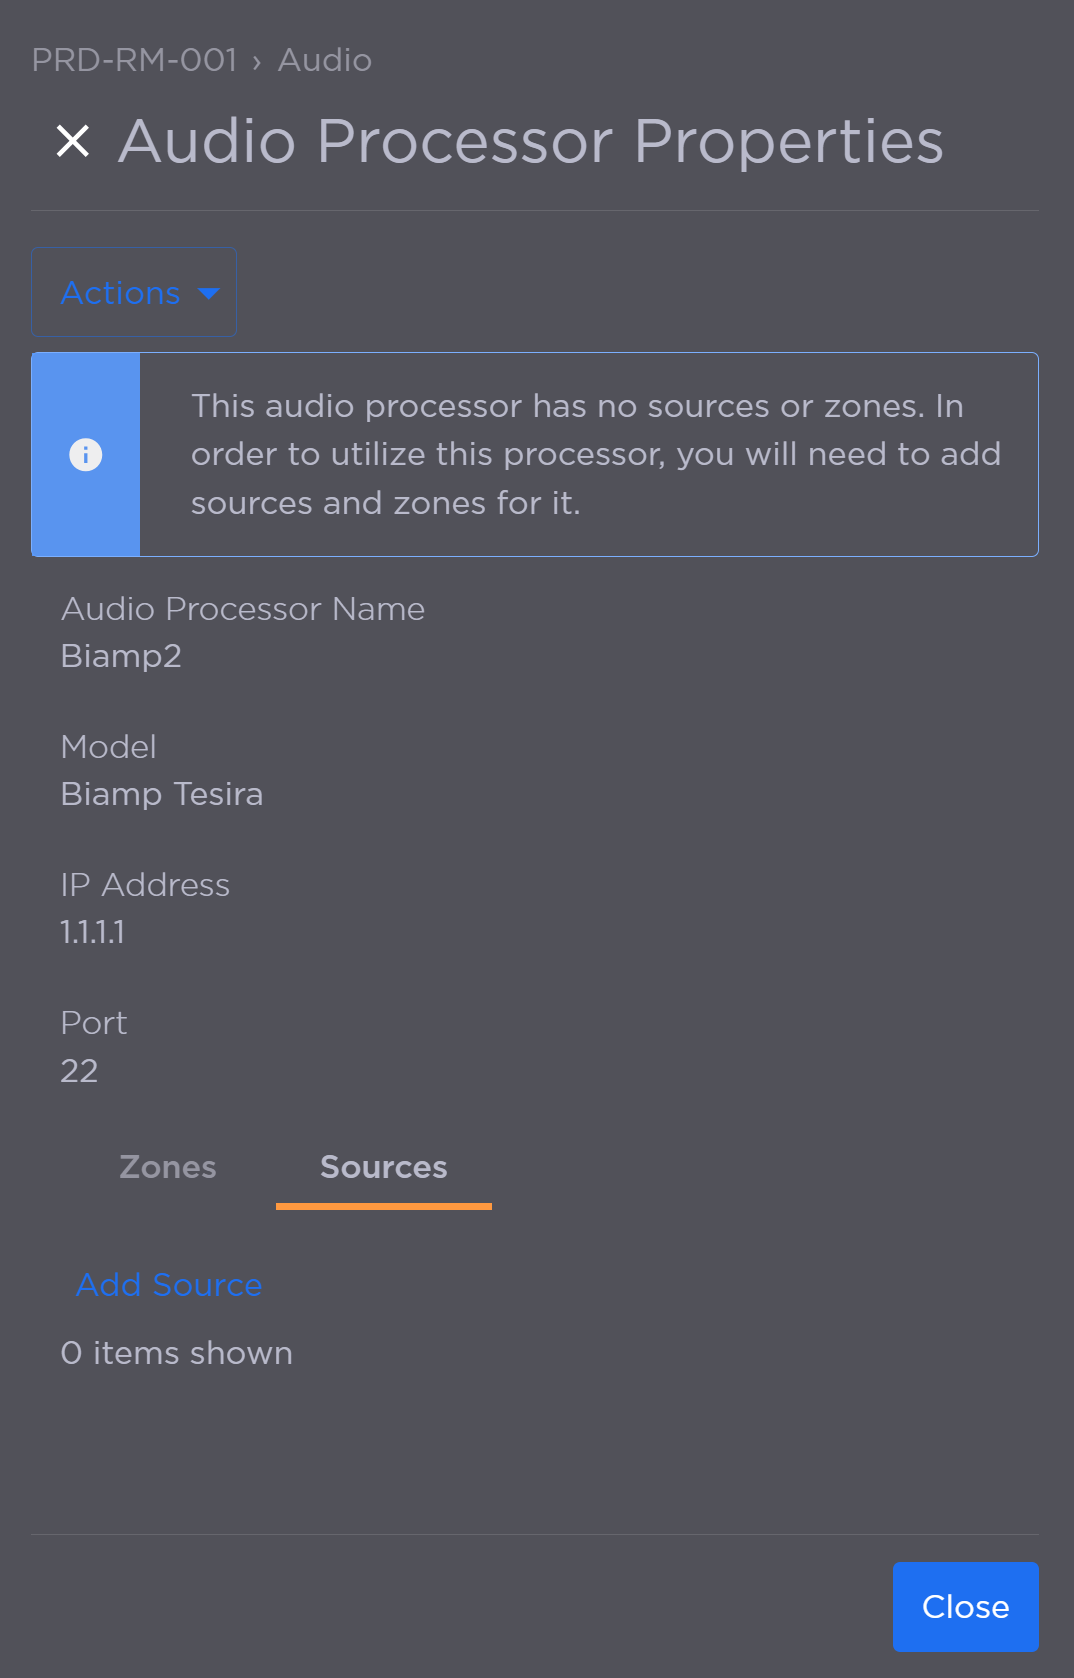
Task: Click the dropdown arrow on the Actions button
Action: coord(208,293)
